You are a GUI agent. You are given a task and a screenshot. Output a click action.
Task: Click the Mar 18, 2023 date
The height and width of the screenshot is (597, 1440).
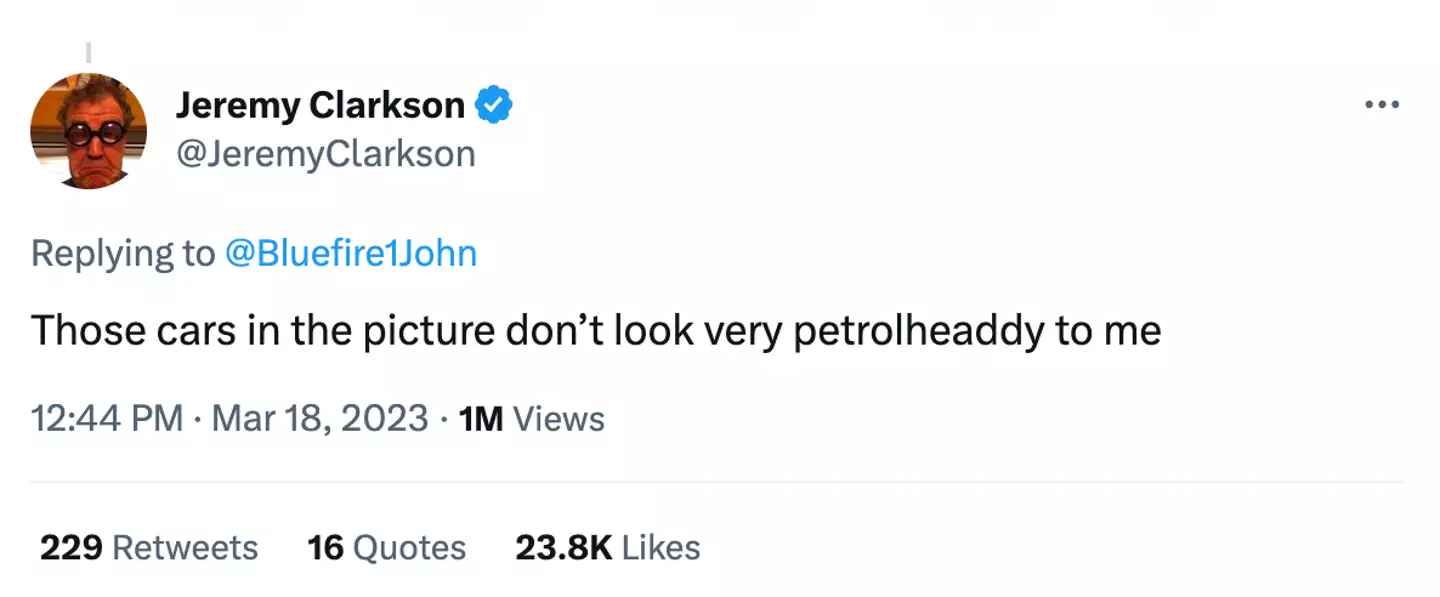(320, 418)
